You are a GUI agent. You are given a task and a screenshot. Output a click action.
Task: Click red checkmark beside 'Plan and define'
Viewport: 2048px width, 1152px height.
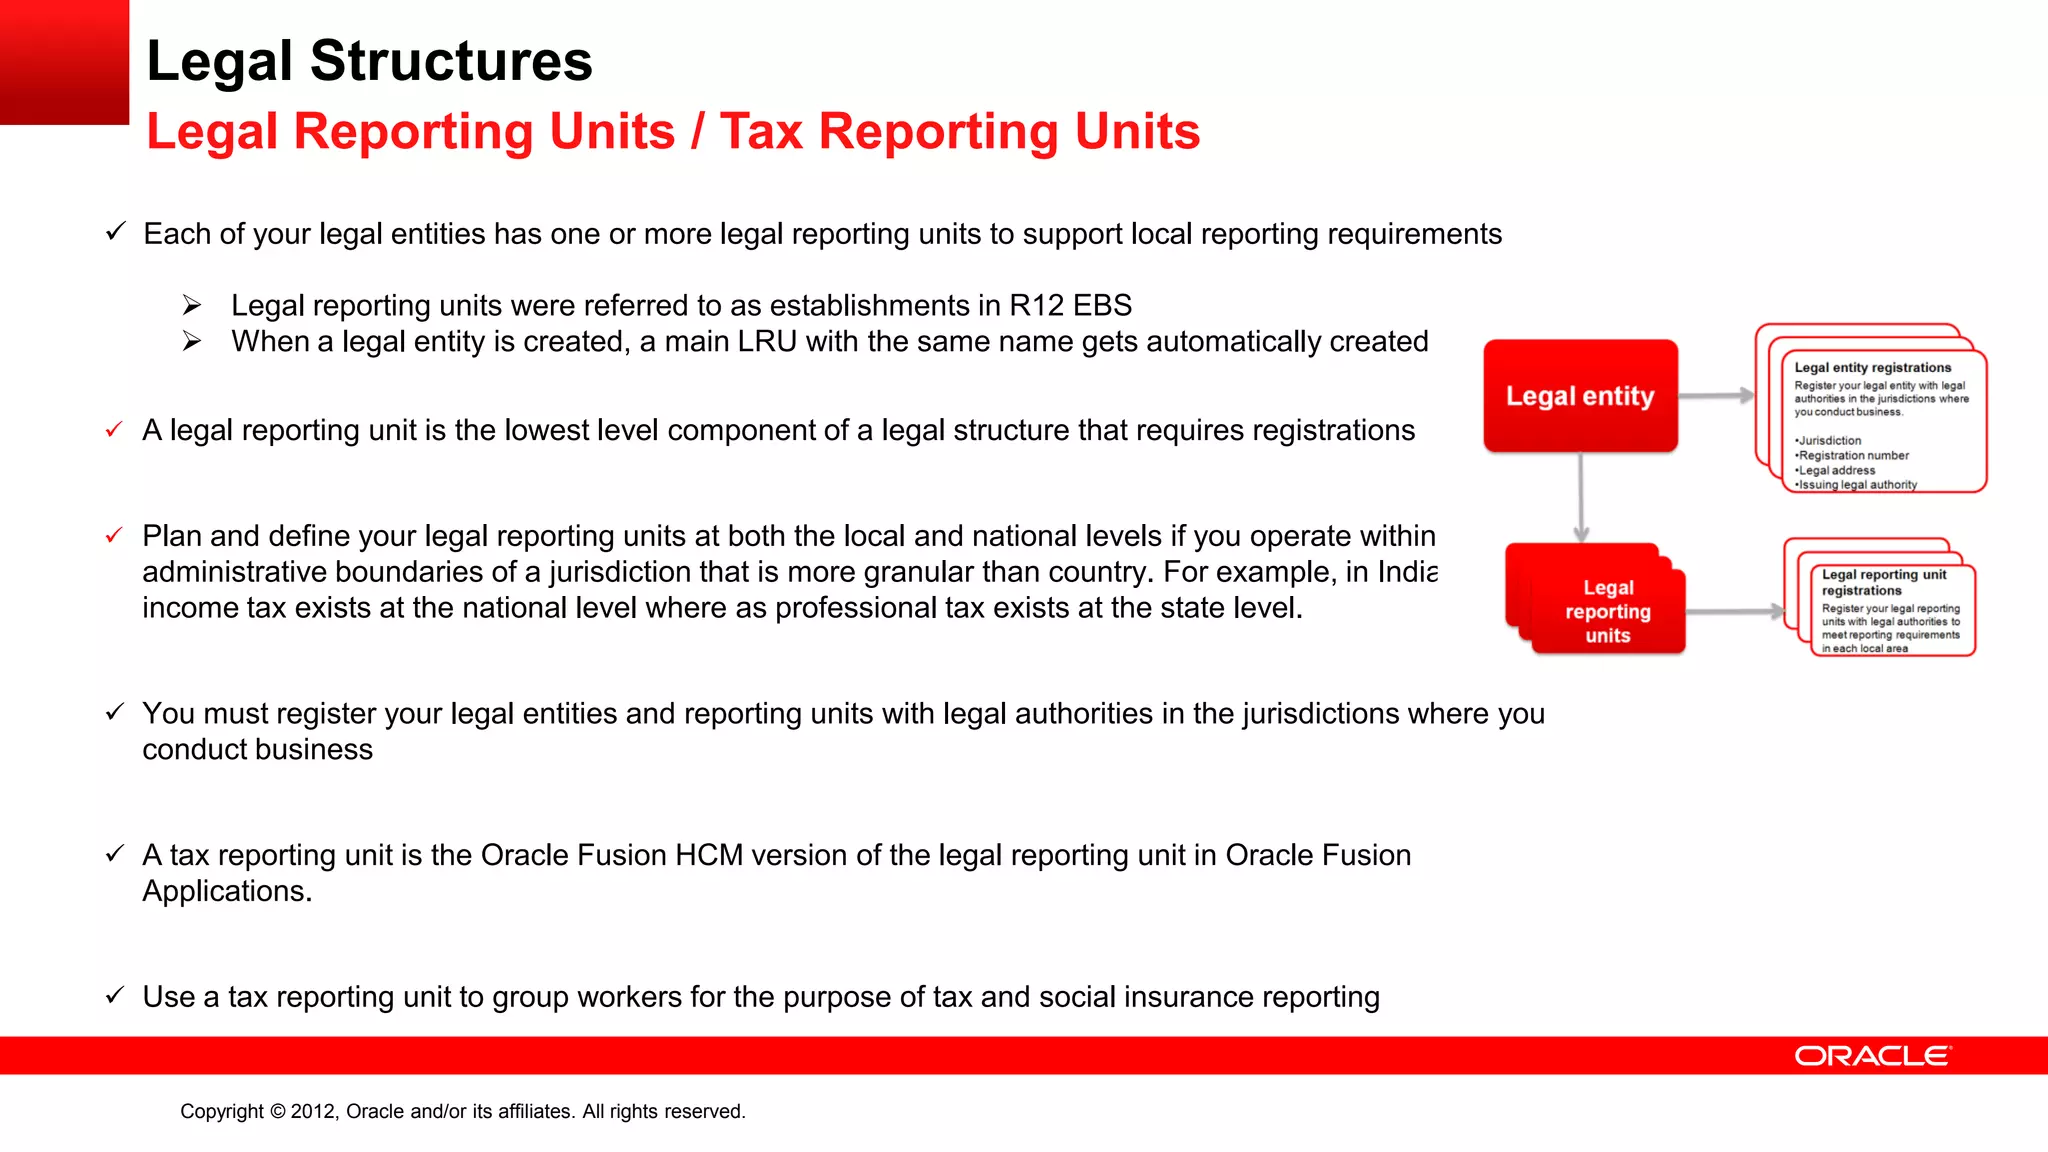(x=114, y=536)
